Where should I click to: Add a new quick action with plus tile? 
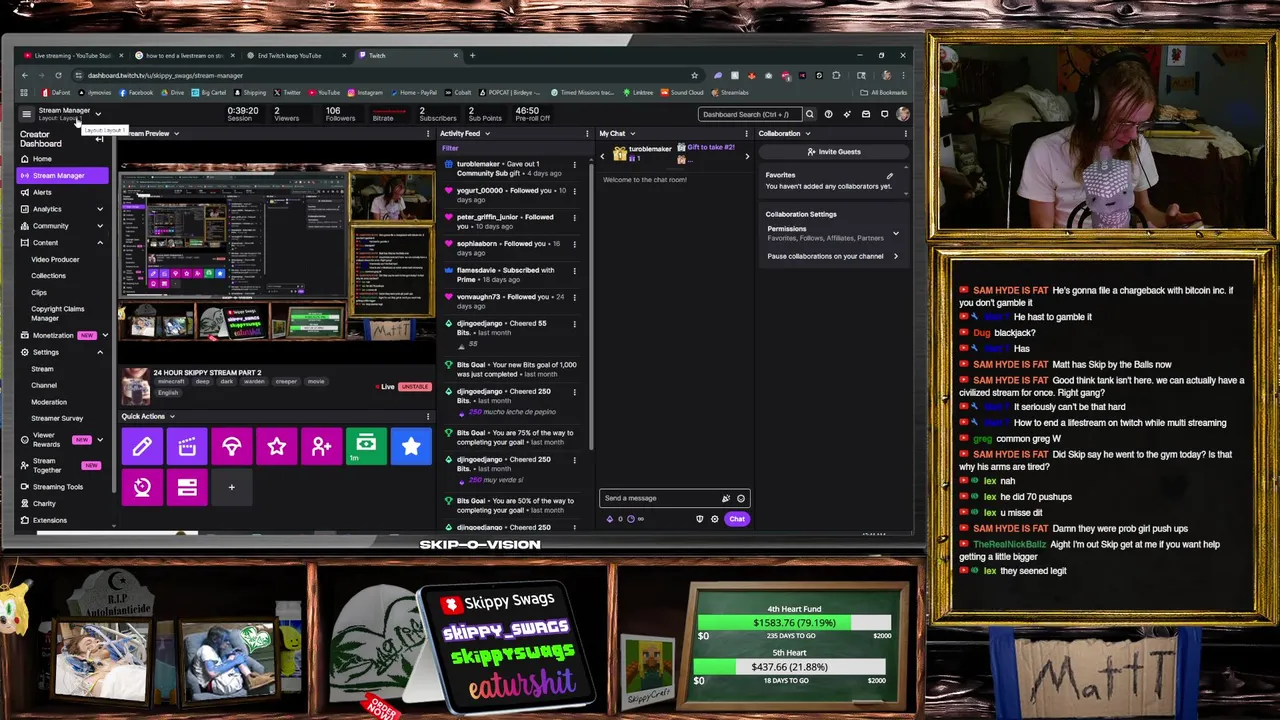tap(231, 487)
